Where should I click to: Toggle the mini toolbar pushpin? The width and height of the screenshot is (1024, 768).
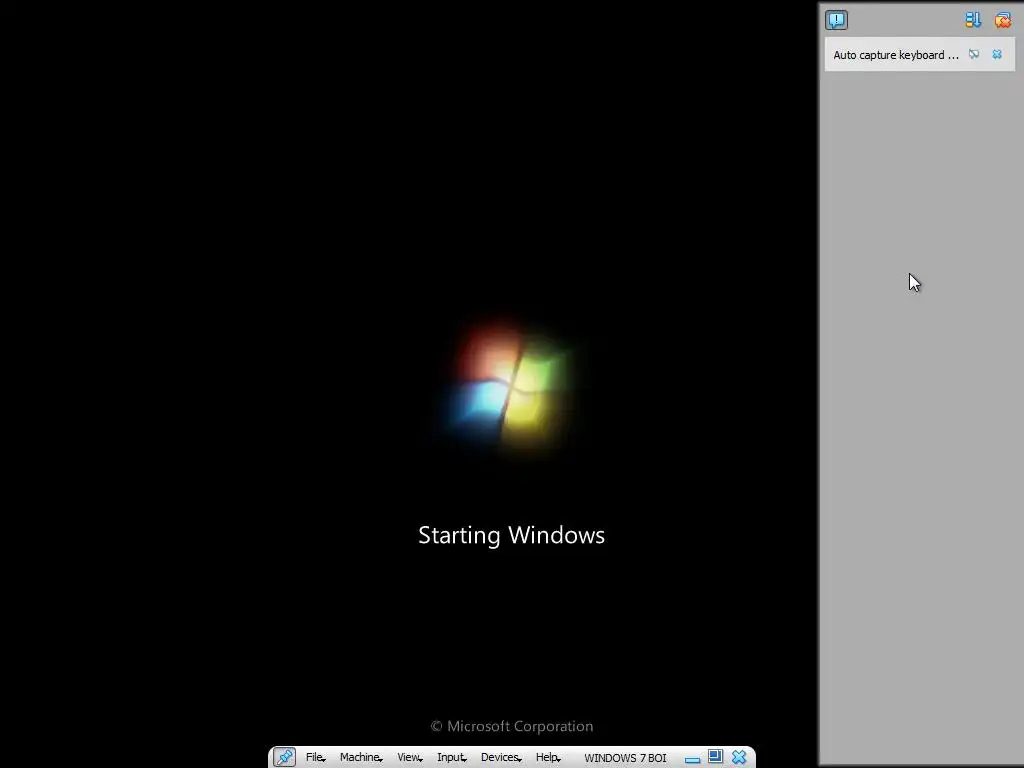coord(284,757)
